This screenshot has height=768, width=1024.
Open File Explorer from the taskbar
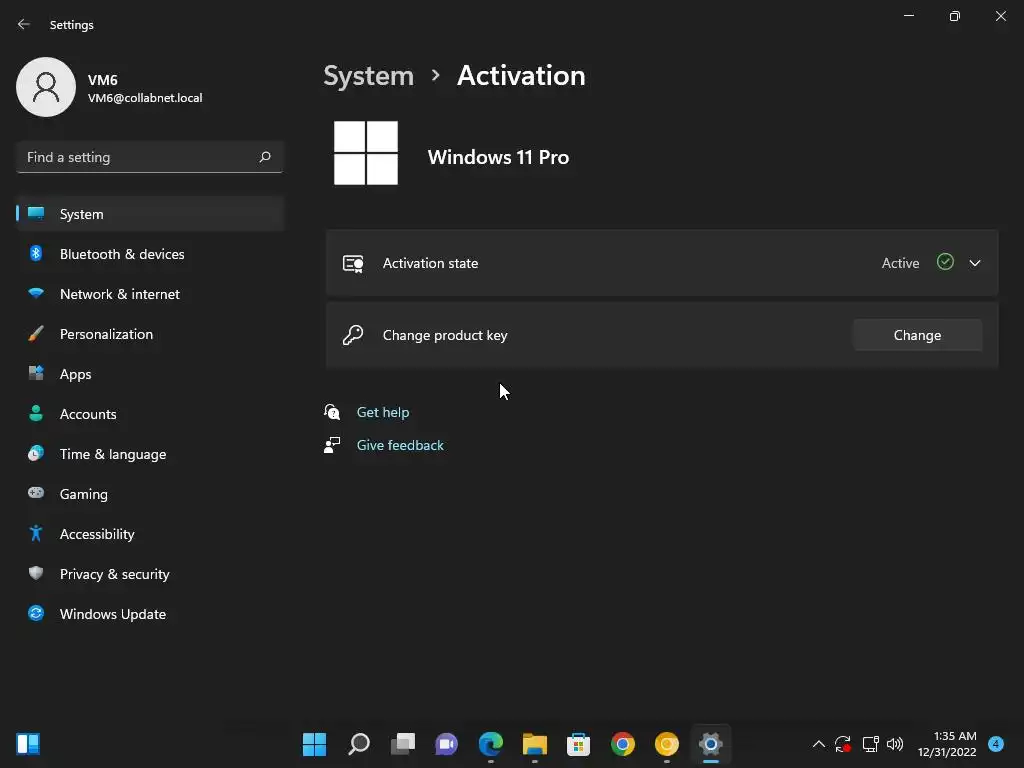tap(535, 744)
